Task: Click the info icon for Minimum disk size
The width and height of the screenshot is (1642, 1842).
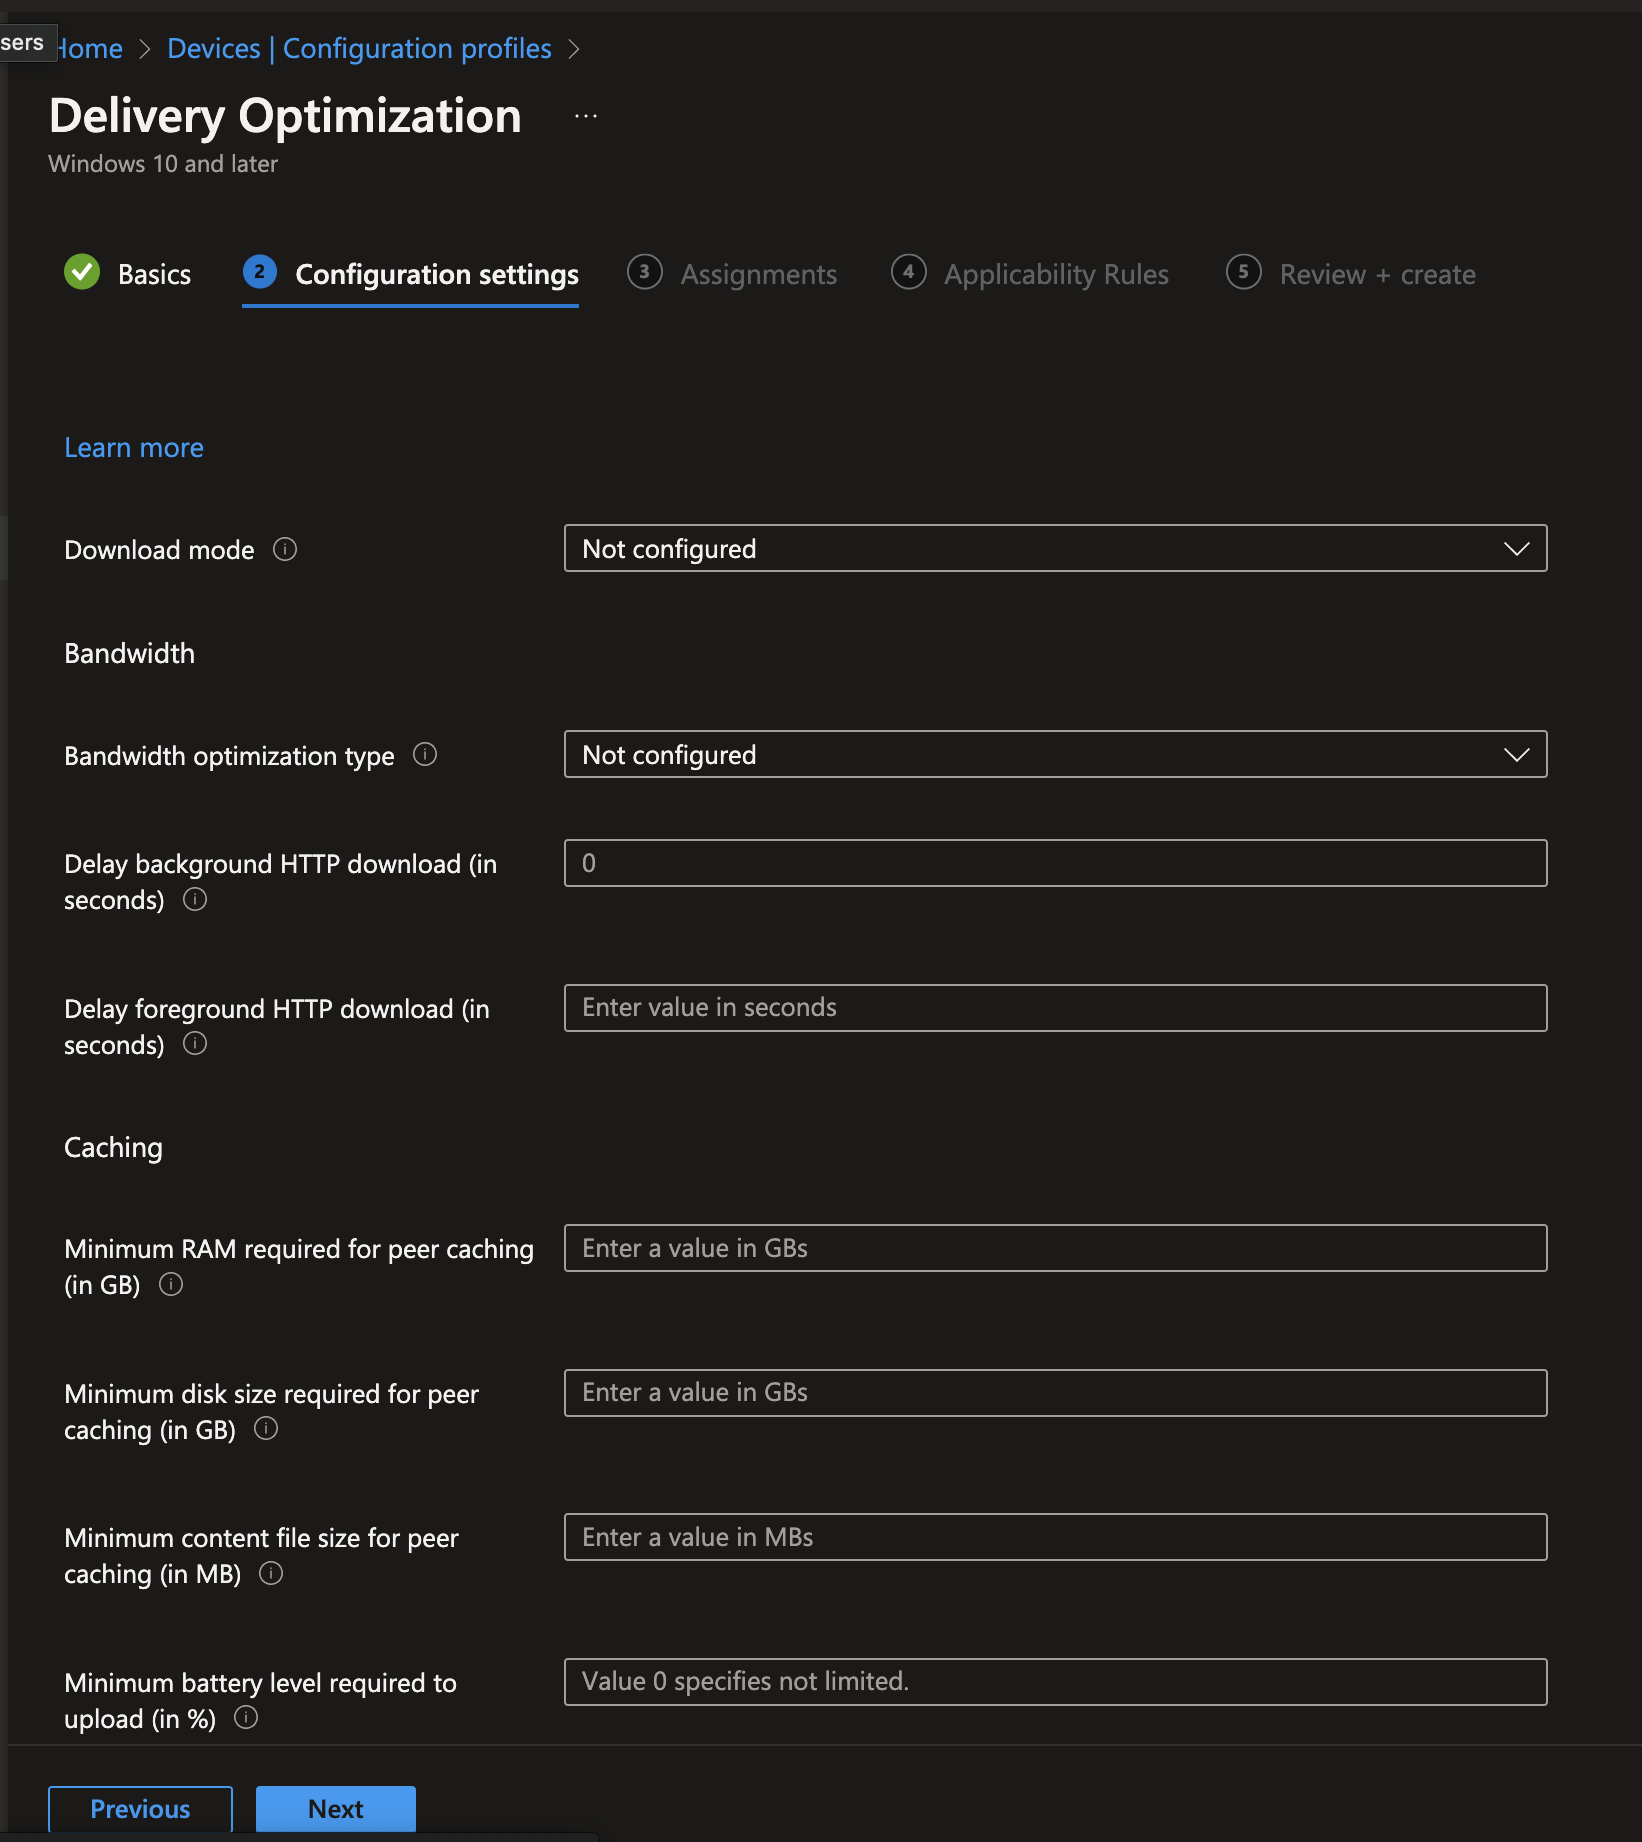Action: pos(266,1429)
